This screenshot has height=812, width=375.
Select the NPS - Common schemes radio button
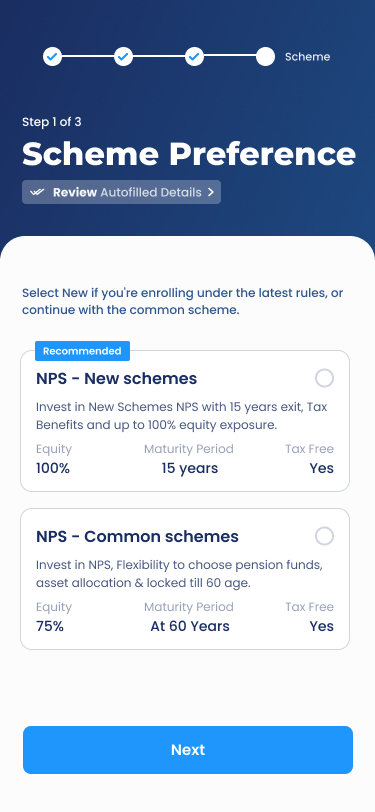click(x=324, y=536)
